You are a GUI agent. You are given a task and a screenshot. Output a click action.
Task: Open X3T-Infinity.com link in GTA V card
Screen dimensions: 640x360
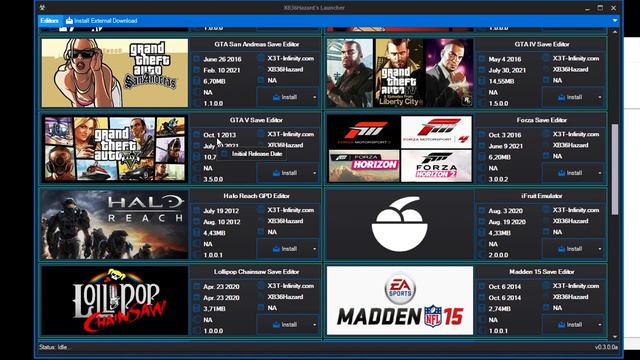[x=291, y=134]
